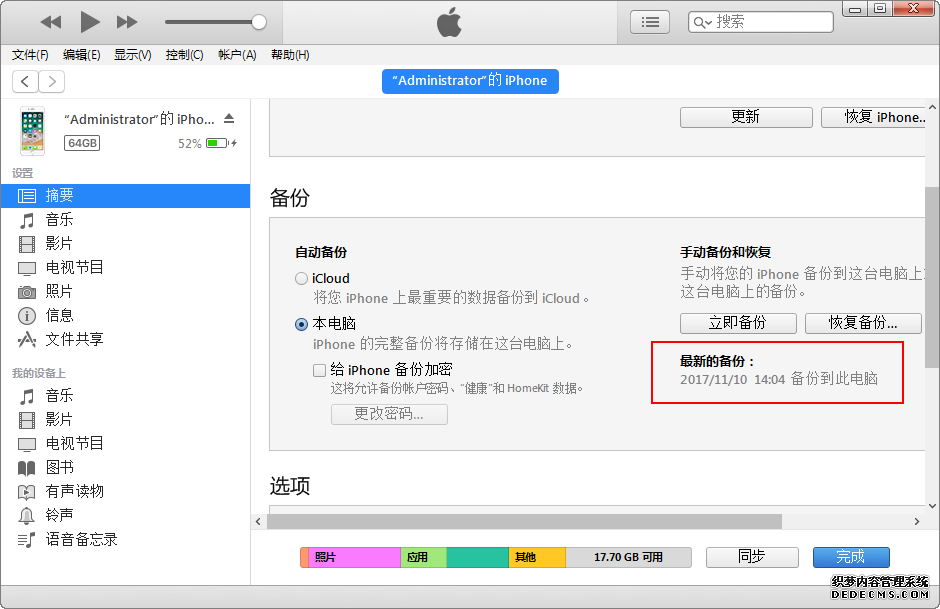Click the 同步 sync button

[x=752, y=557]
